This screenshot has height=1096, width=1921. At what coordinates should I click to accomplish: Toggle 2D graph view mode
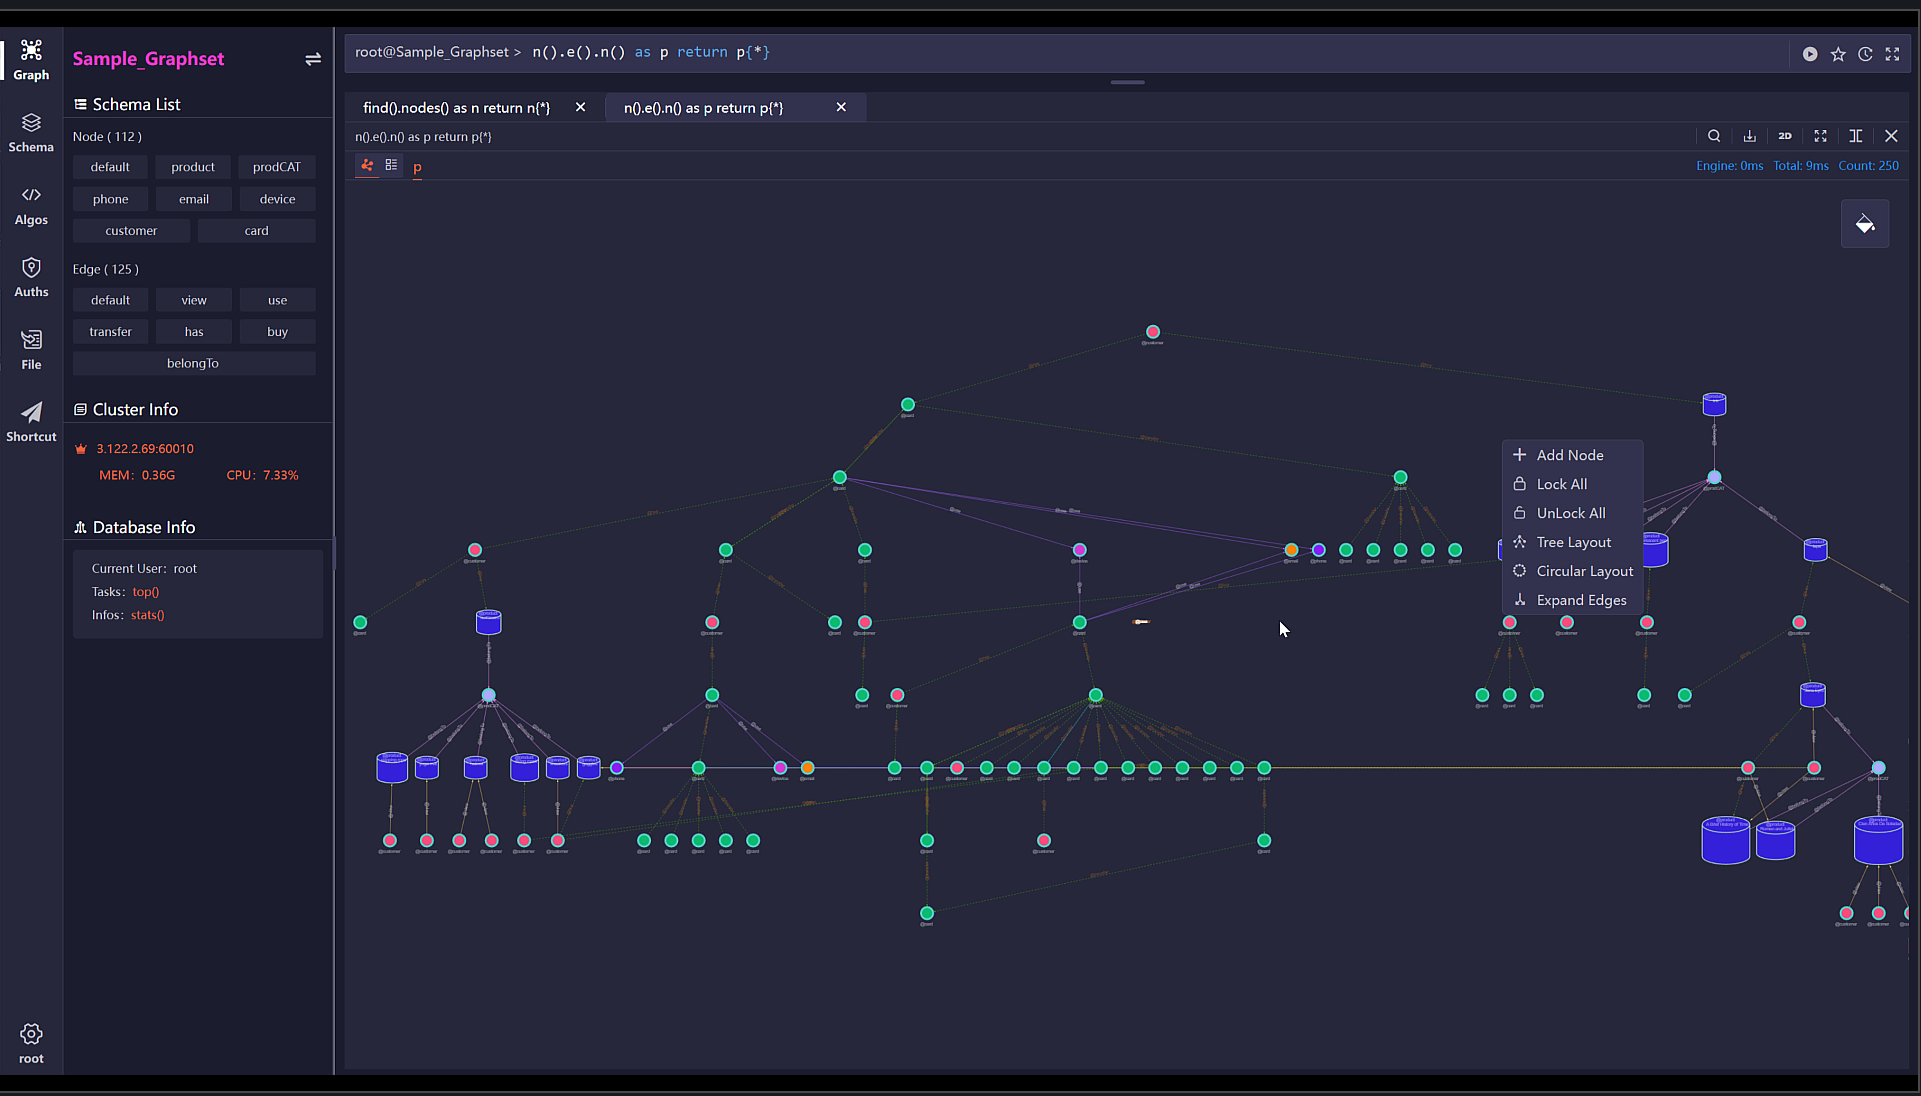point(1785,136)
